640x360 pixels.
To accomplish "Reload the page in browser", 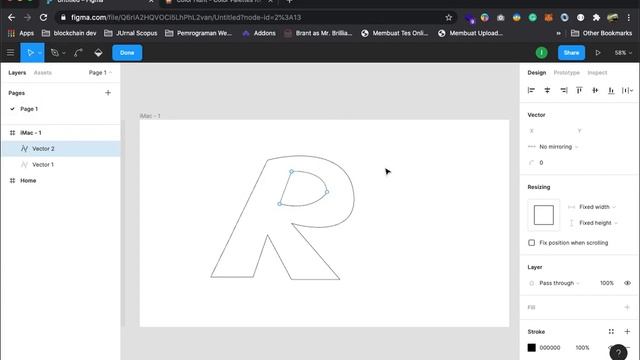I will 43,18.
